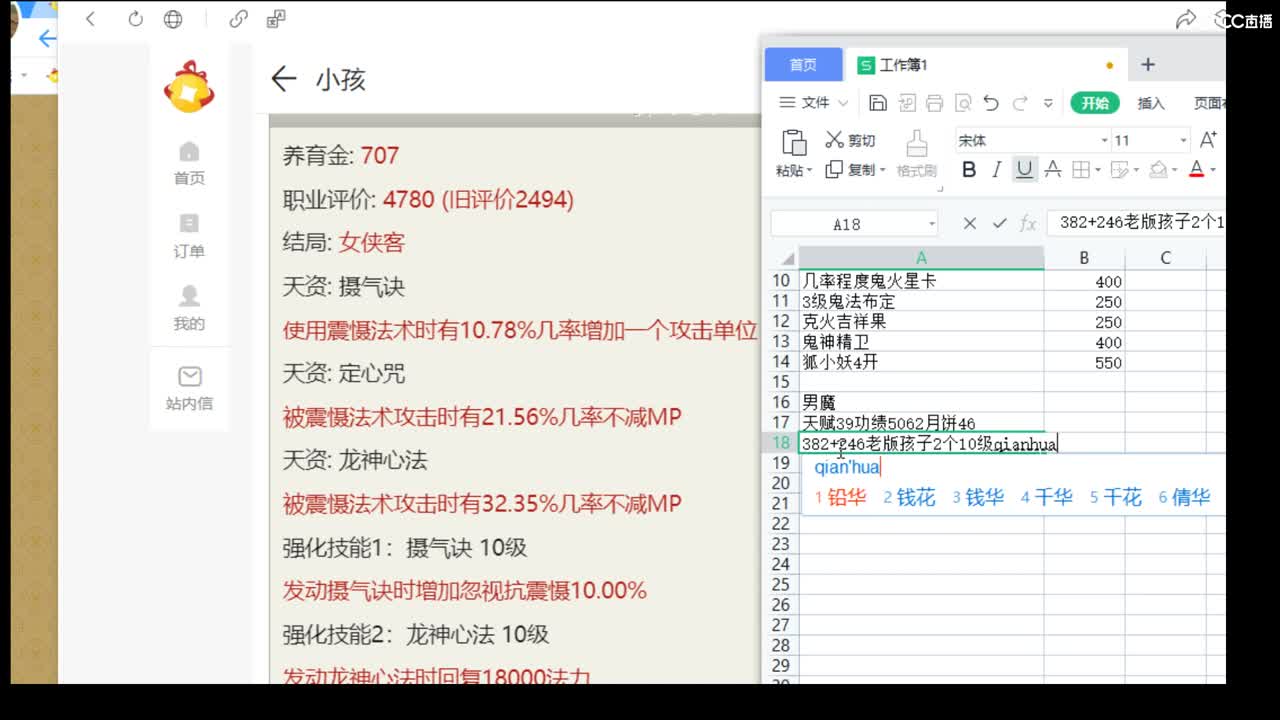1280x720 pixels.
Task: Return from the 小孩 page with back arrow
Action: 284,79
